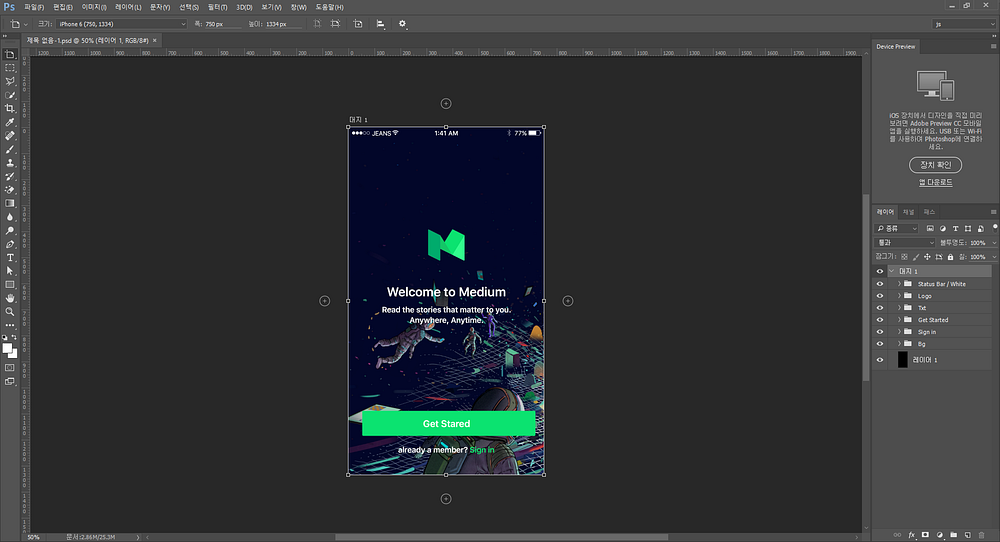This screenshot has width=1000, height=542.
Task: Select the Artboard tool in the toolbox
Action: tap(10, 55)
